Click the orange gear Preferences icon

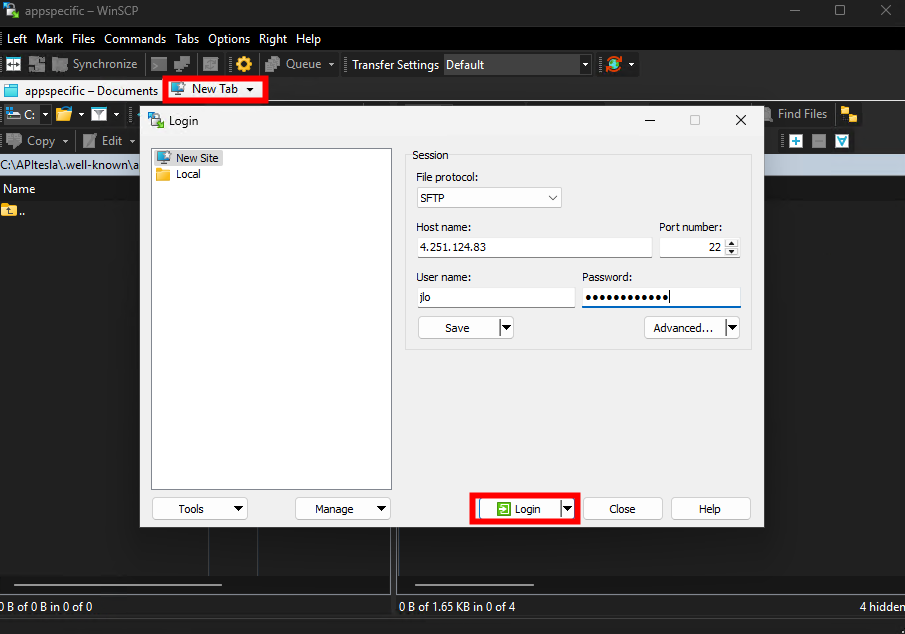point(244,64)
